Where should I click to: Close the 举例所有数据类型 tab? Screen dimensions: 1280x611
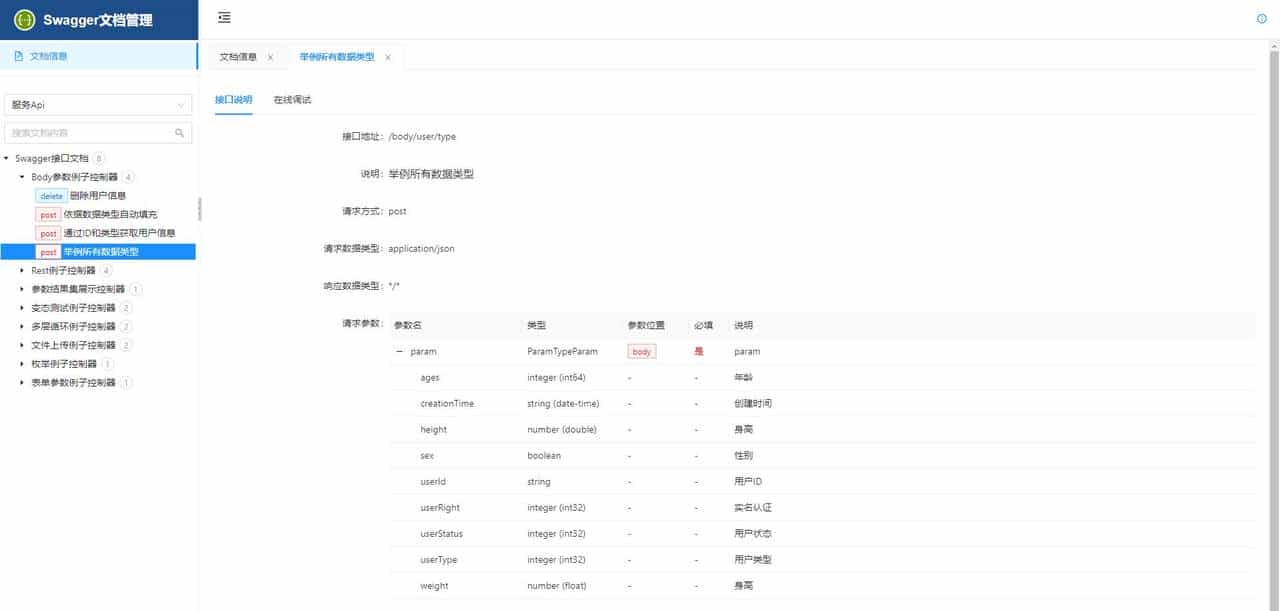click(388, 57)
